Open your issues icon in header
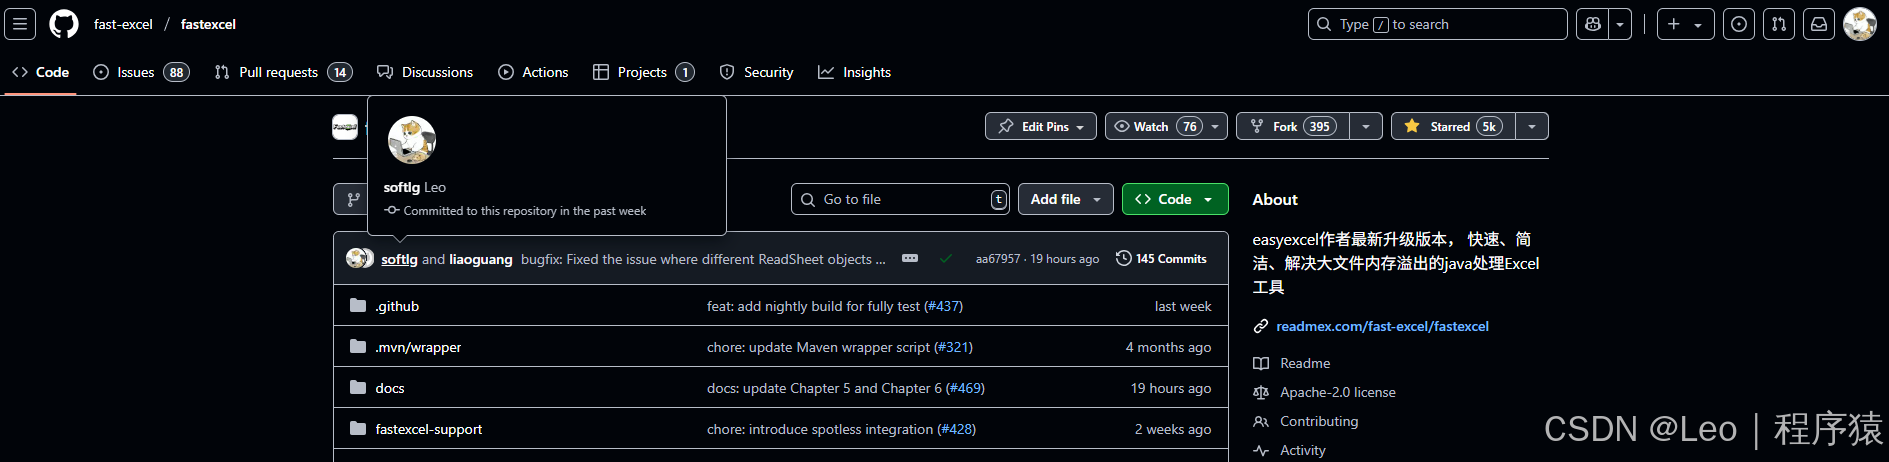Image resolution: width=1889 pixels, height=462 pixels. pyautogui.click(x=1739, y=24)
